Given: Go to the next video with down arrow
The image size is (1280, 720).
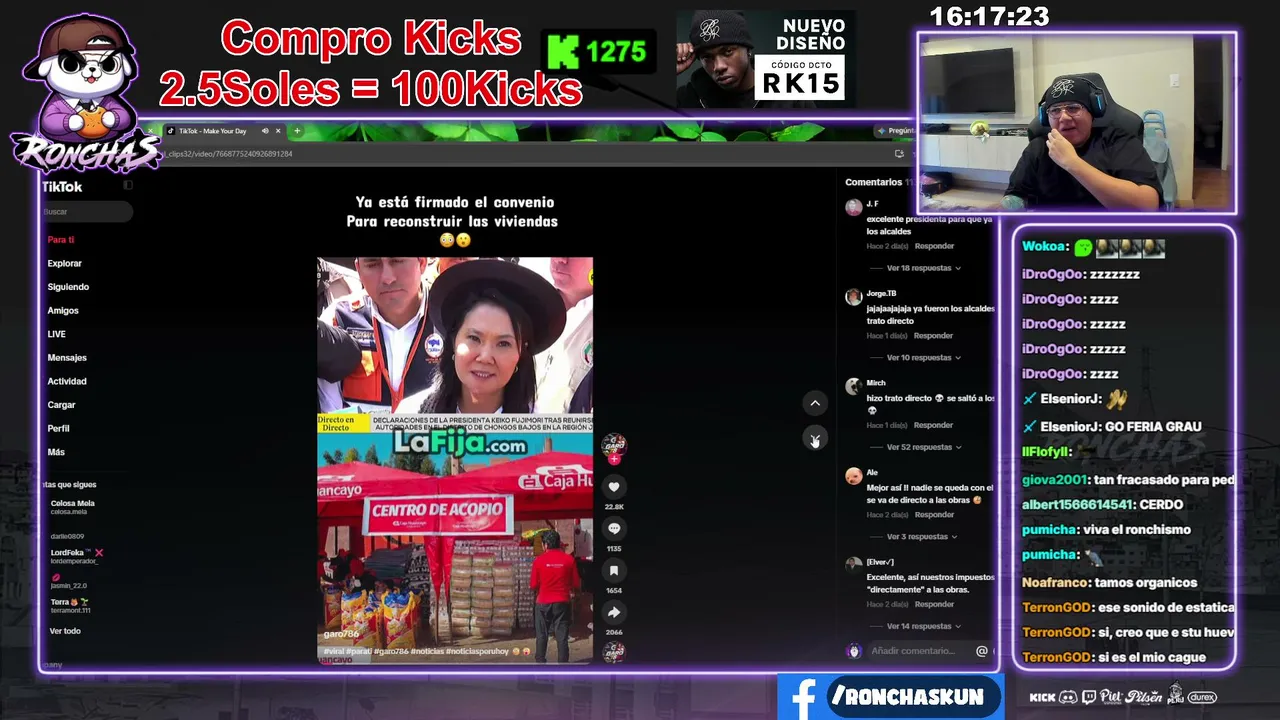Looking at the screenshot, I should point(815,439).
